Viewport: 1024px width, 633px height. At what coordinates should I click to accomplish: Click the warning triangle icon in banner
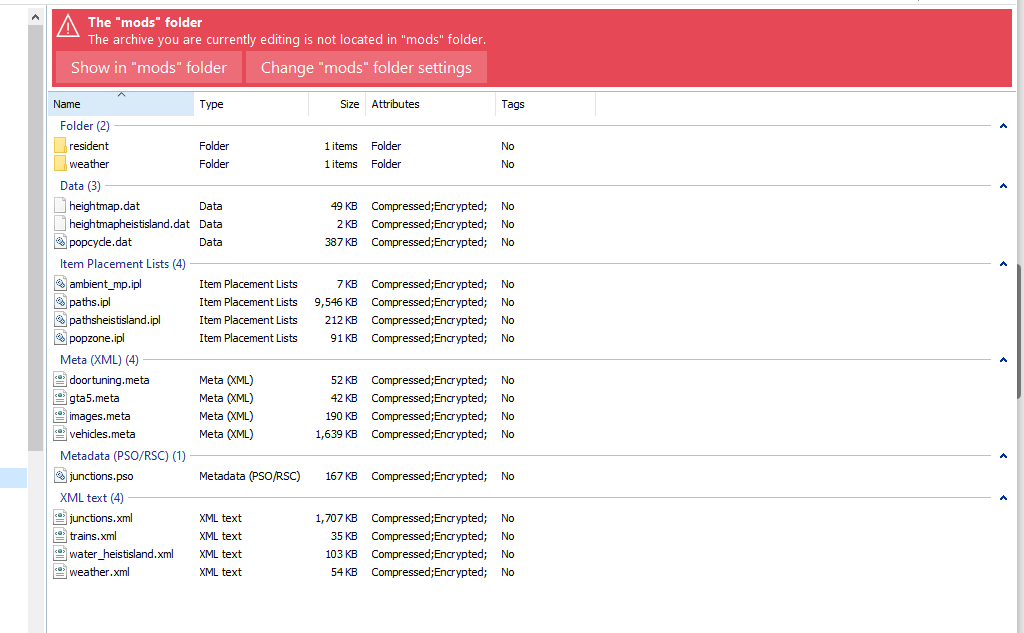pyautogui.click(x=68, y=27)
